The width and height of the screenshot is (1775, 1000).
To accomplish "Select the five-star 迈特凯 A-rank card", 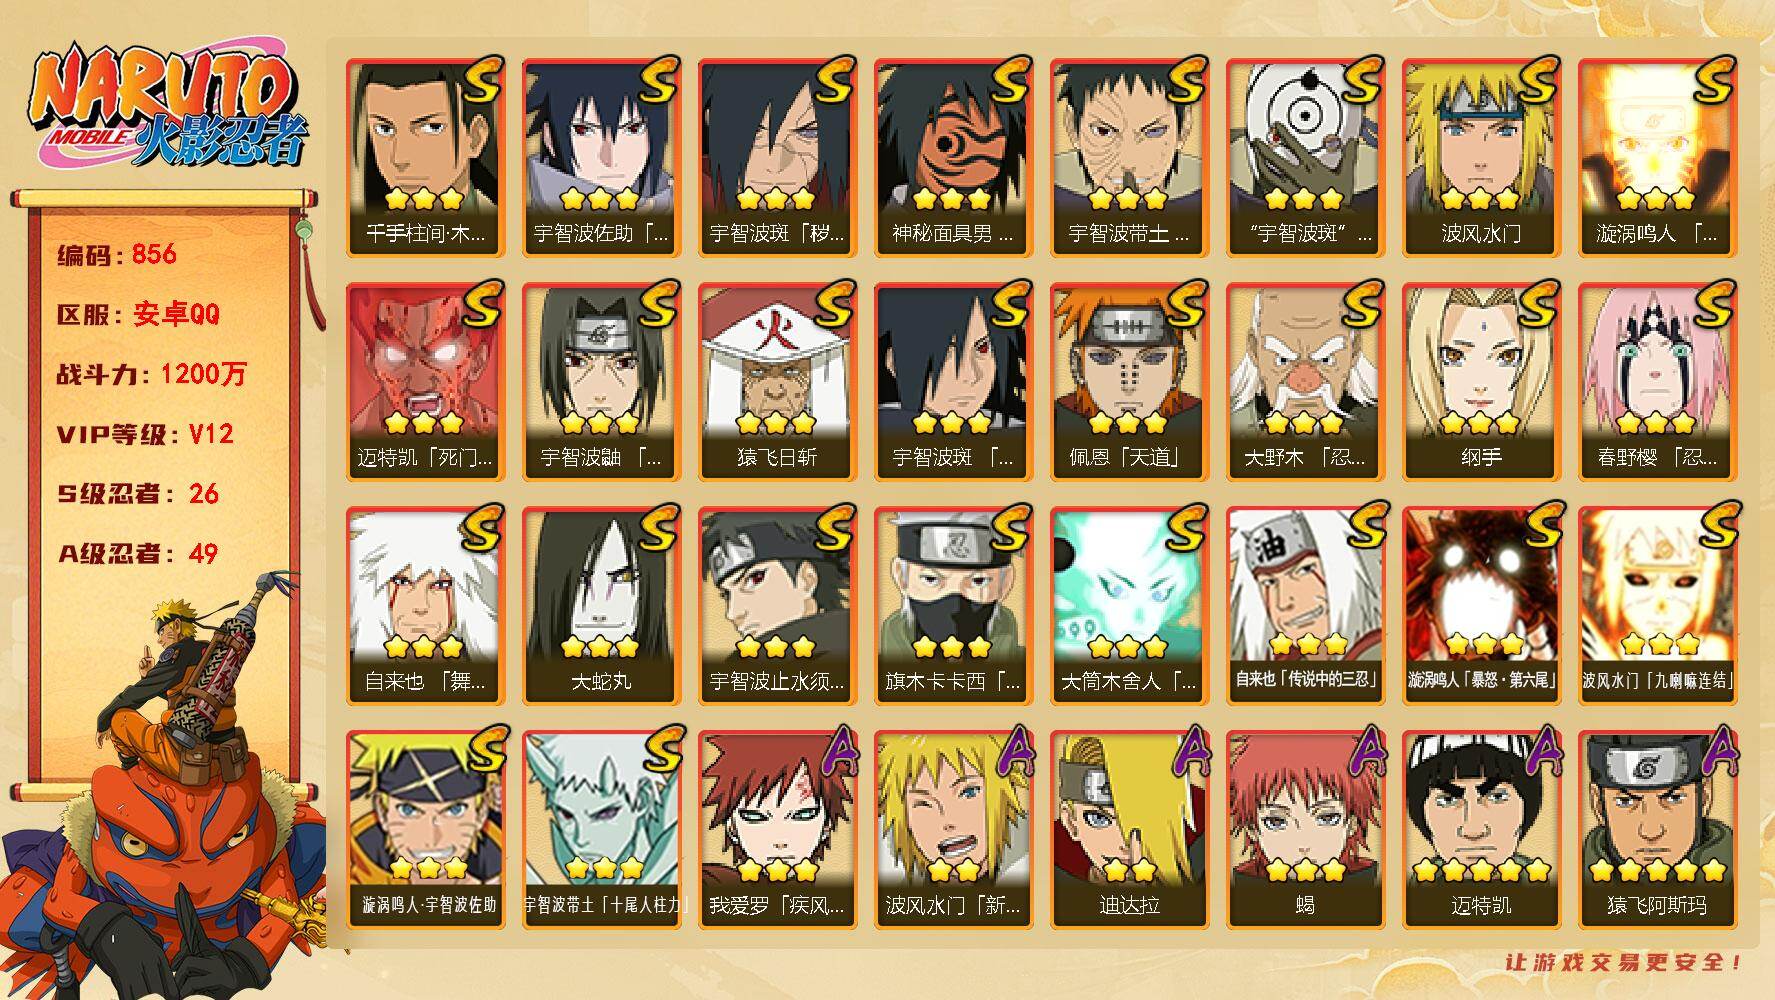I will 1481,829.
